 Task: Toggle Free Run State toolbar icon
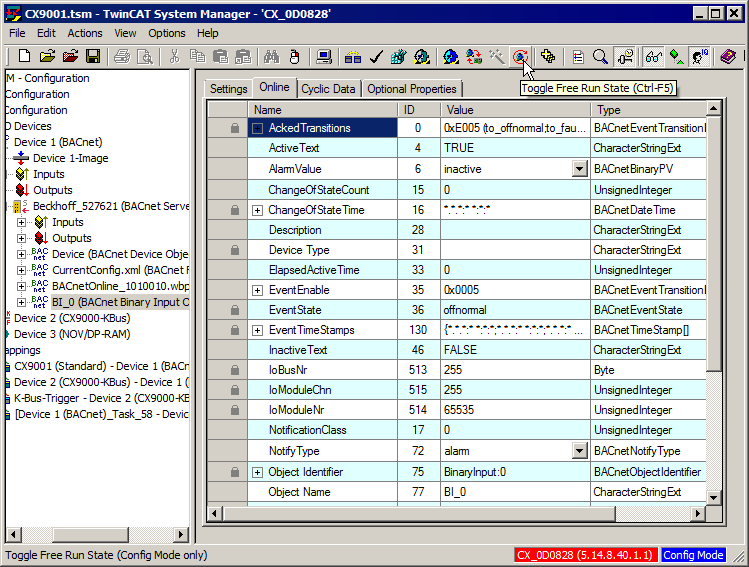(x=520, y=57)
